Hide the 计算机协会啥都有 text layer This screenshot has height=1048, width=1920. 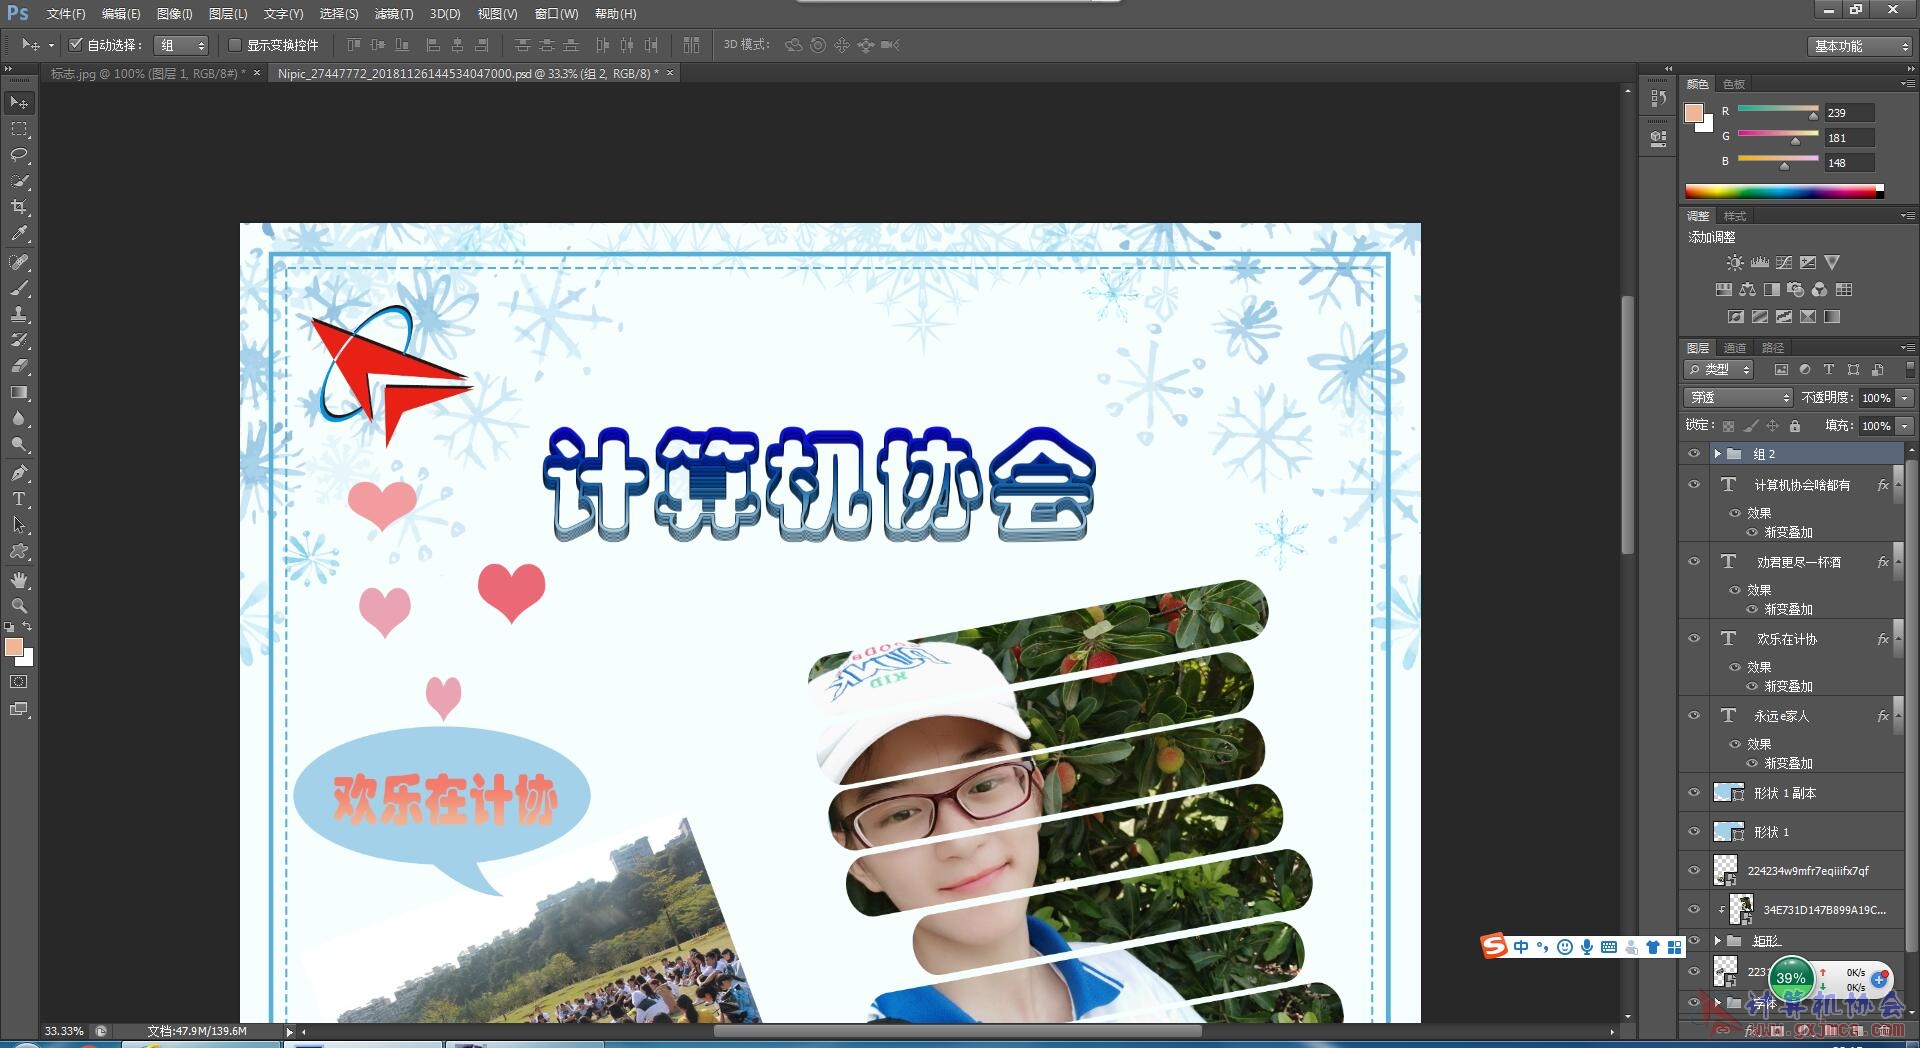pyautogui.click(x=1694, y=485)
